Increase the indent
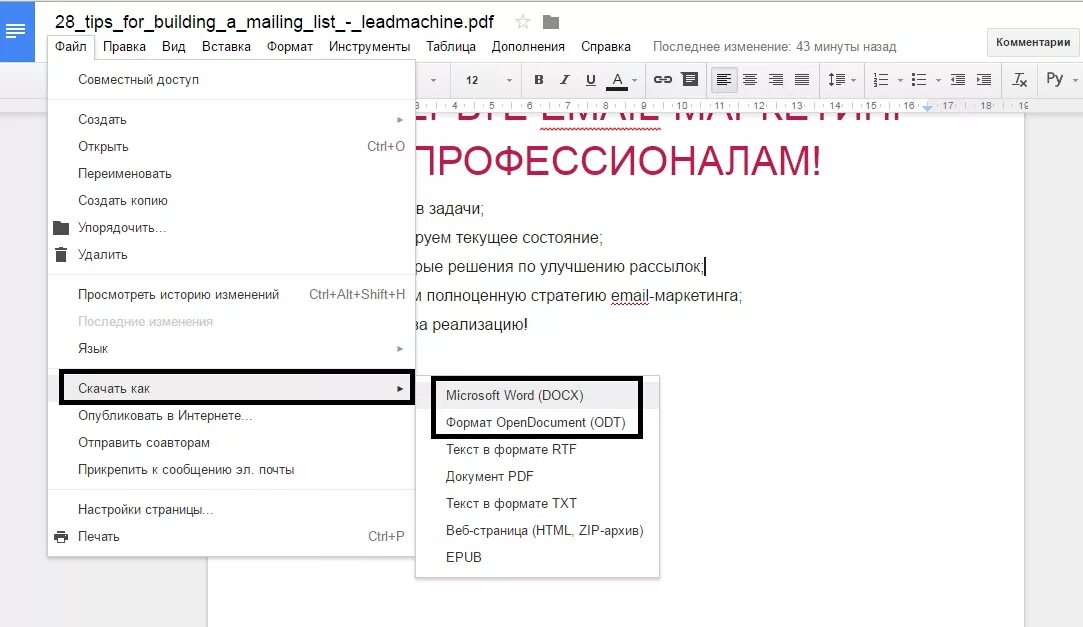 [x=984, y=79]
